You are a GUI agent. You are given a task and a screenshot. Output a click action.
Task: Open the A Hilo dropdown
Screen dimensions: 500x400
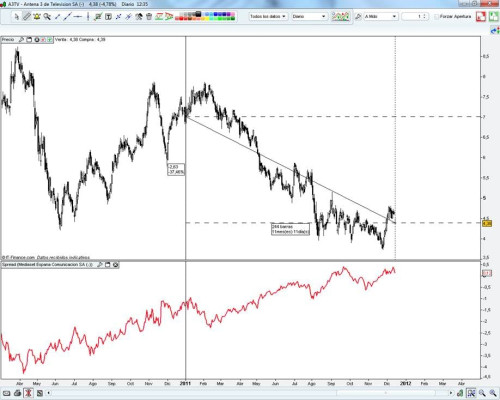tap(380, 16)
